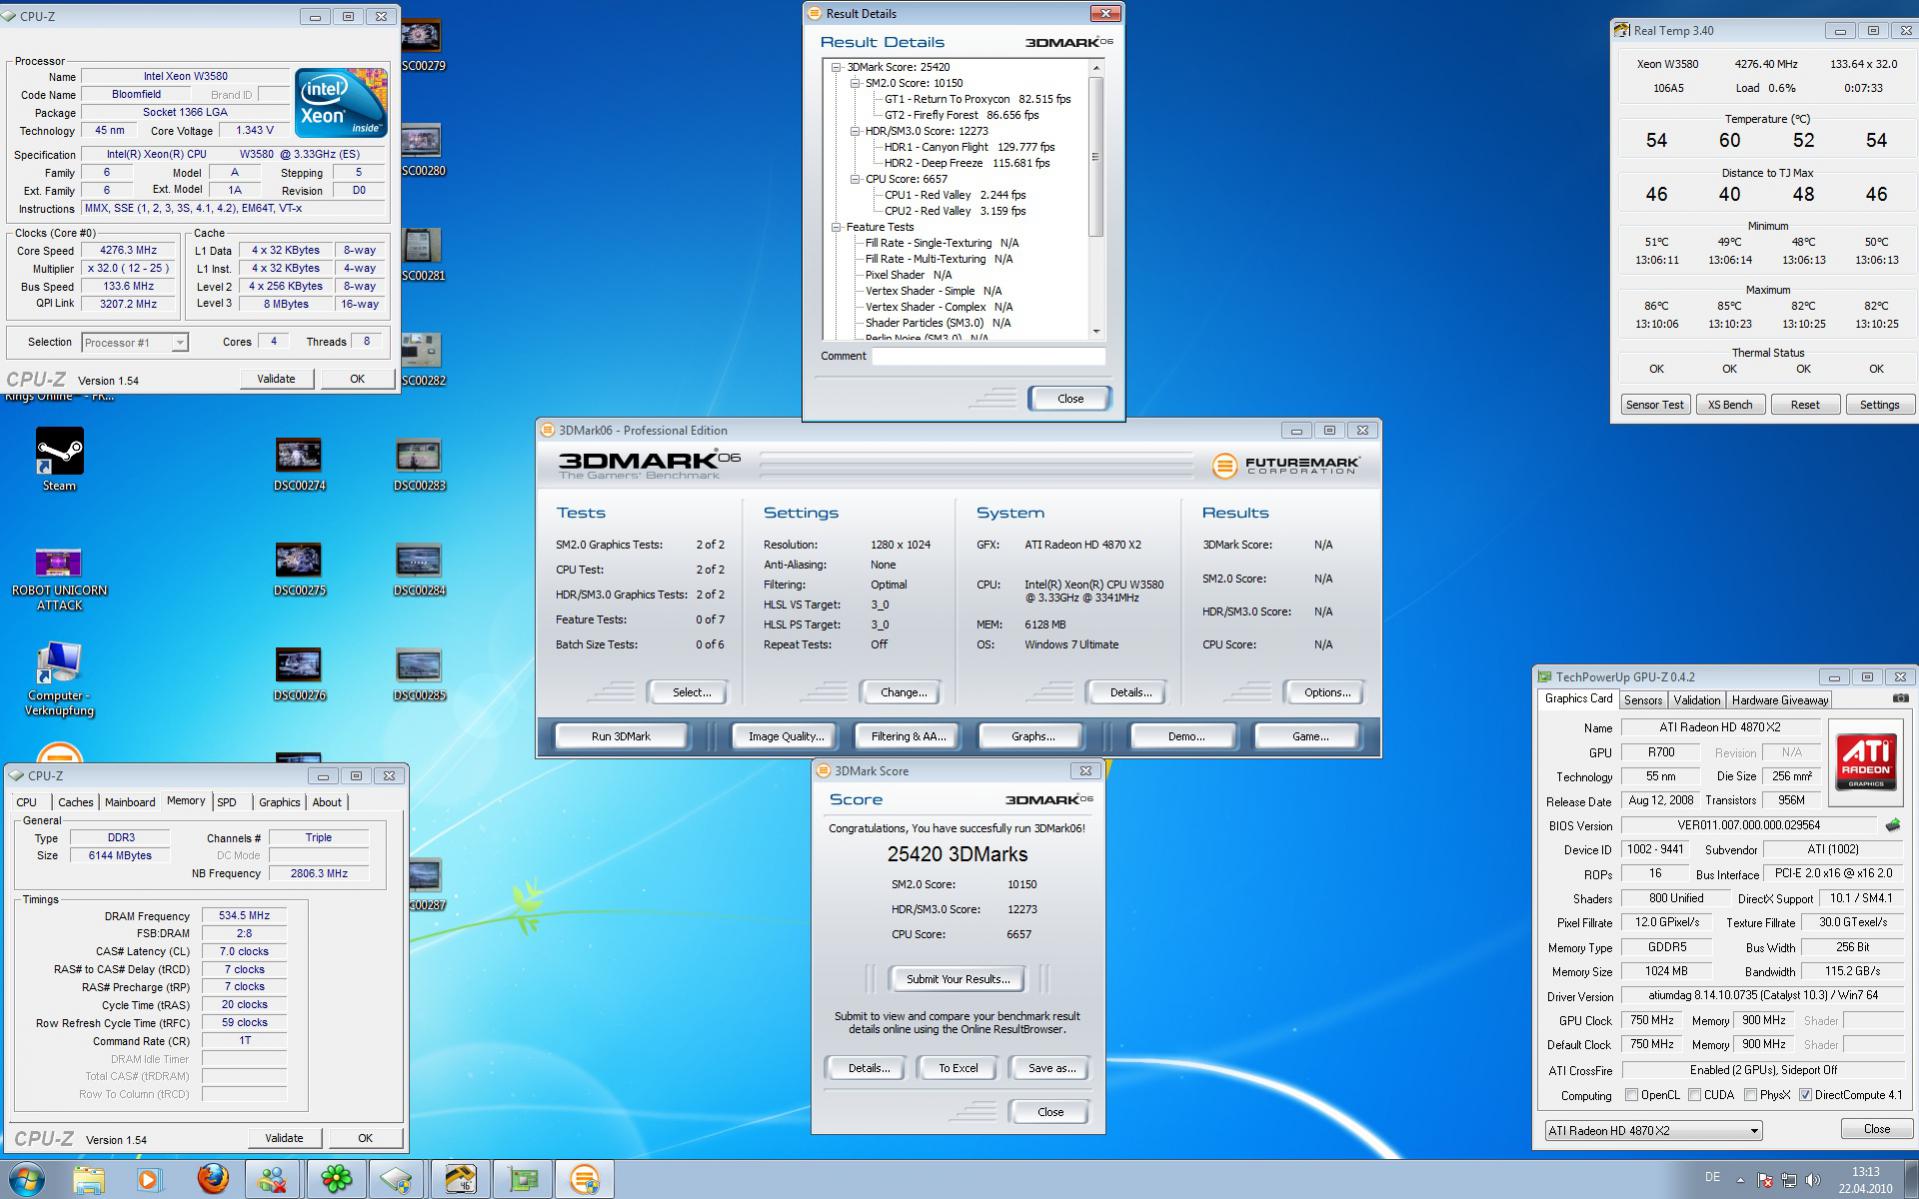The image size is (1919, 1199).
Task: Open Computer - Verknüpfung desktop icon
Action: click(58, 663)
